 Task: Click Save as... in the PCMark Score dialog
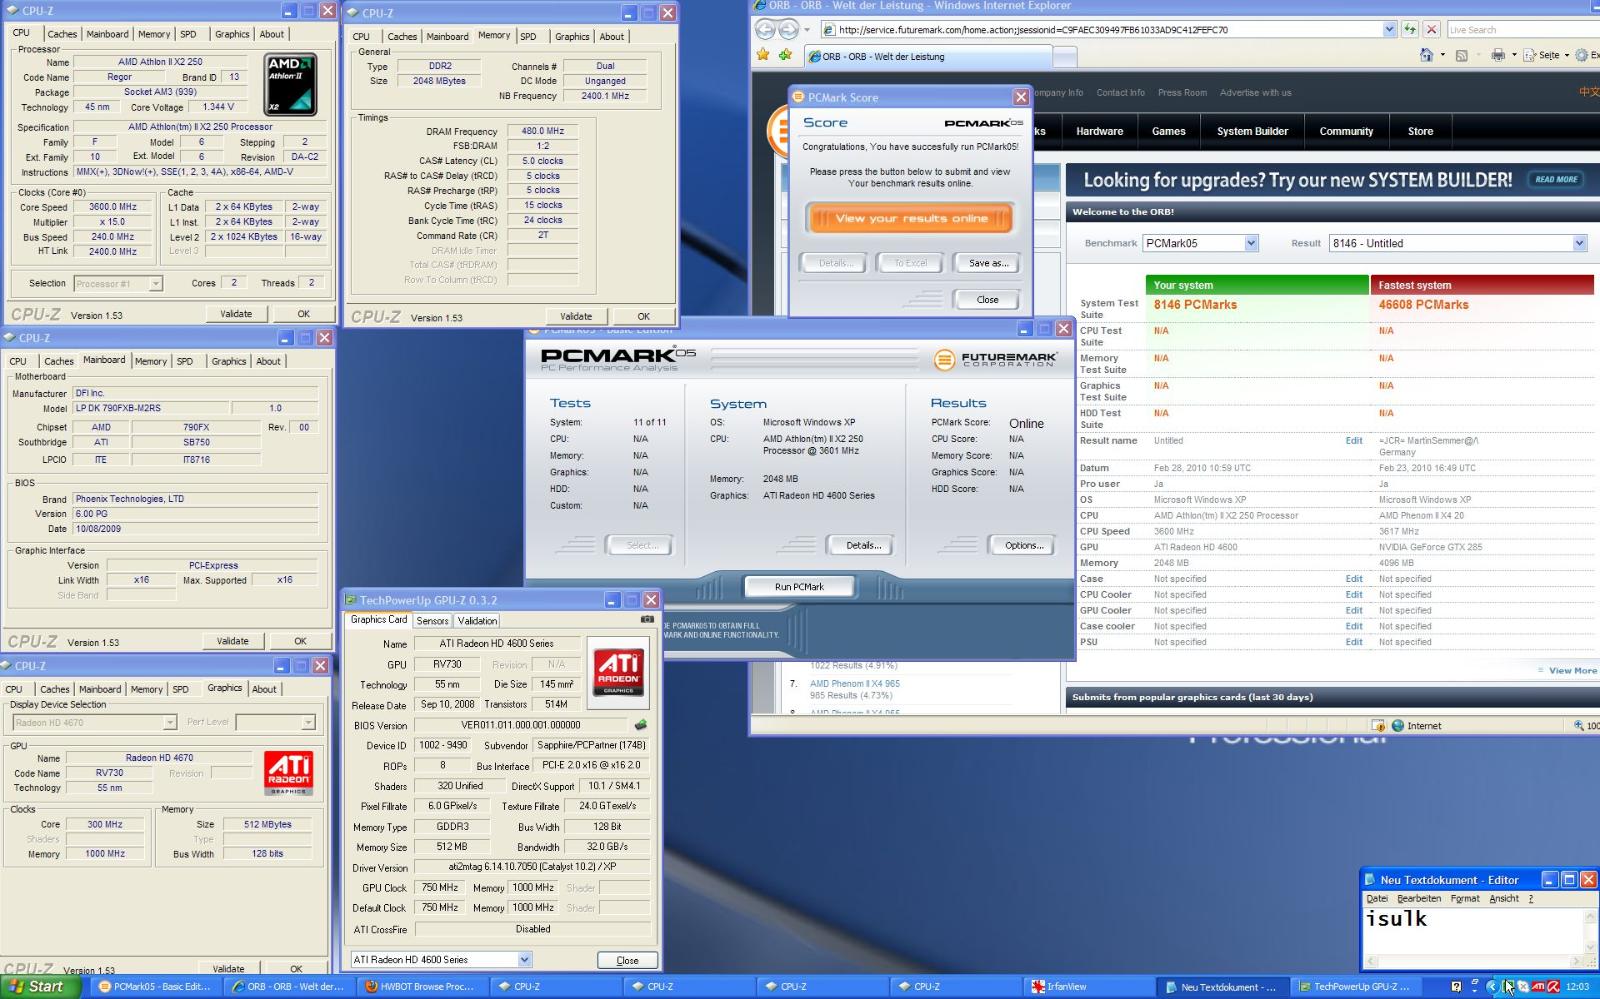988,263
